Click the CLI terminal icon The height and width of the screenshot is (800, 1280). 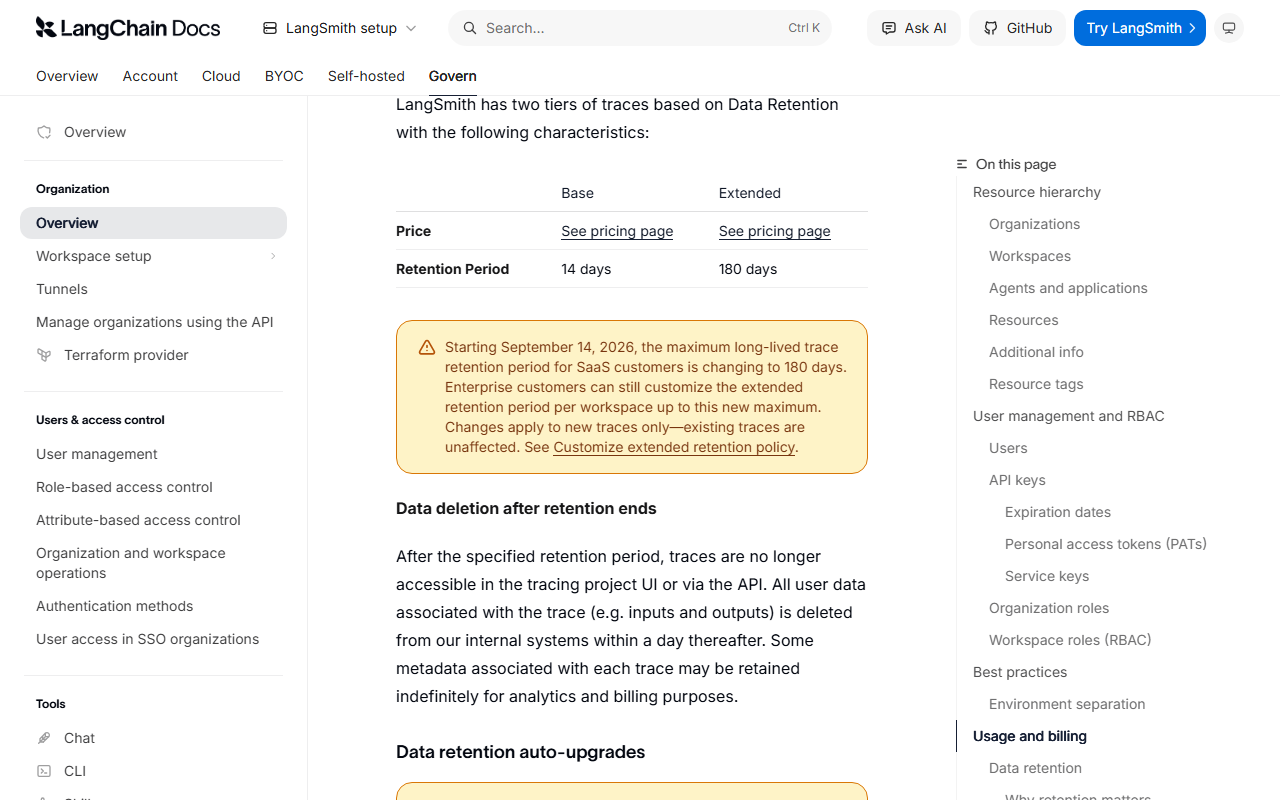pyautogui.click(x=44, y=771)
